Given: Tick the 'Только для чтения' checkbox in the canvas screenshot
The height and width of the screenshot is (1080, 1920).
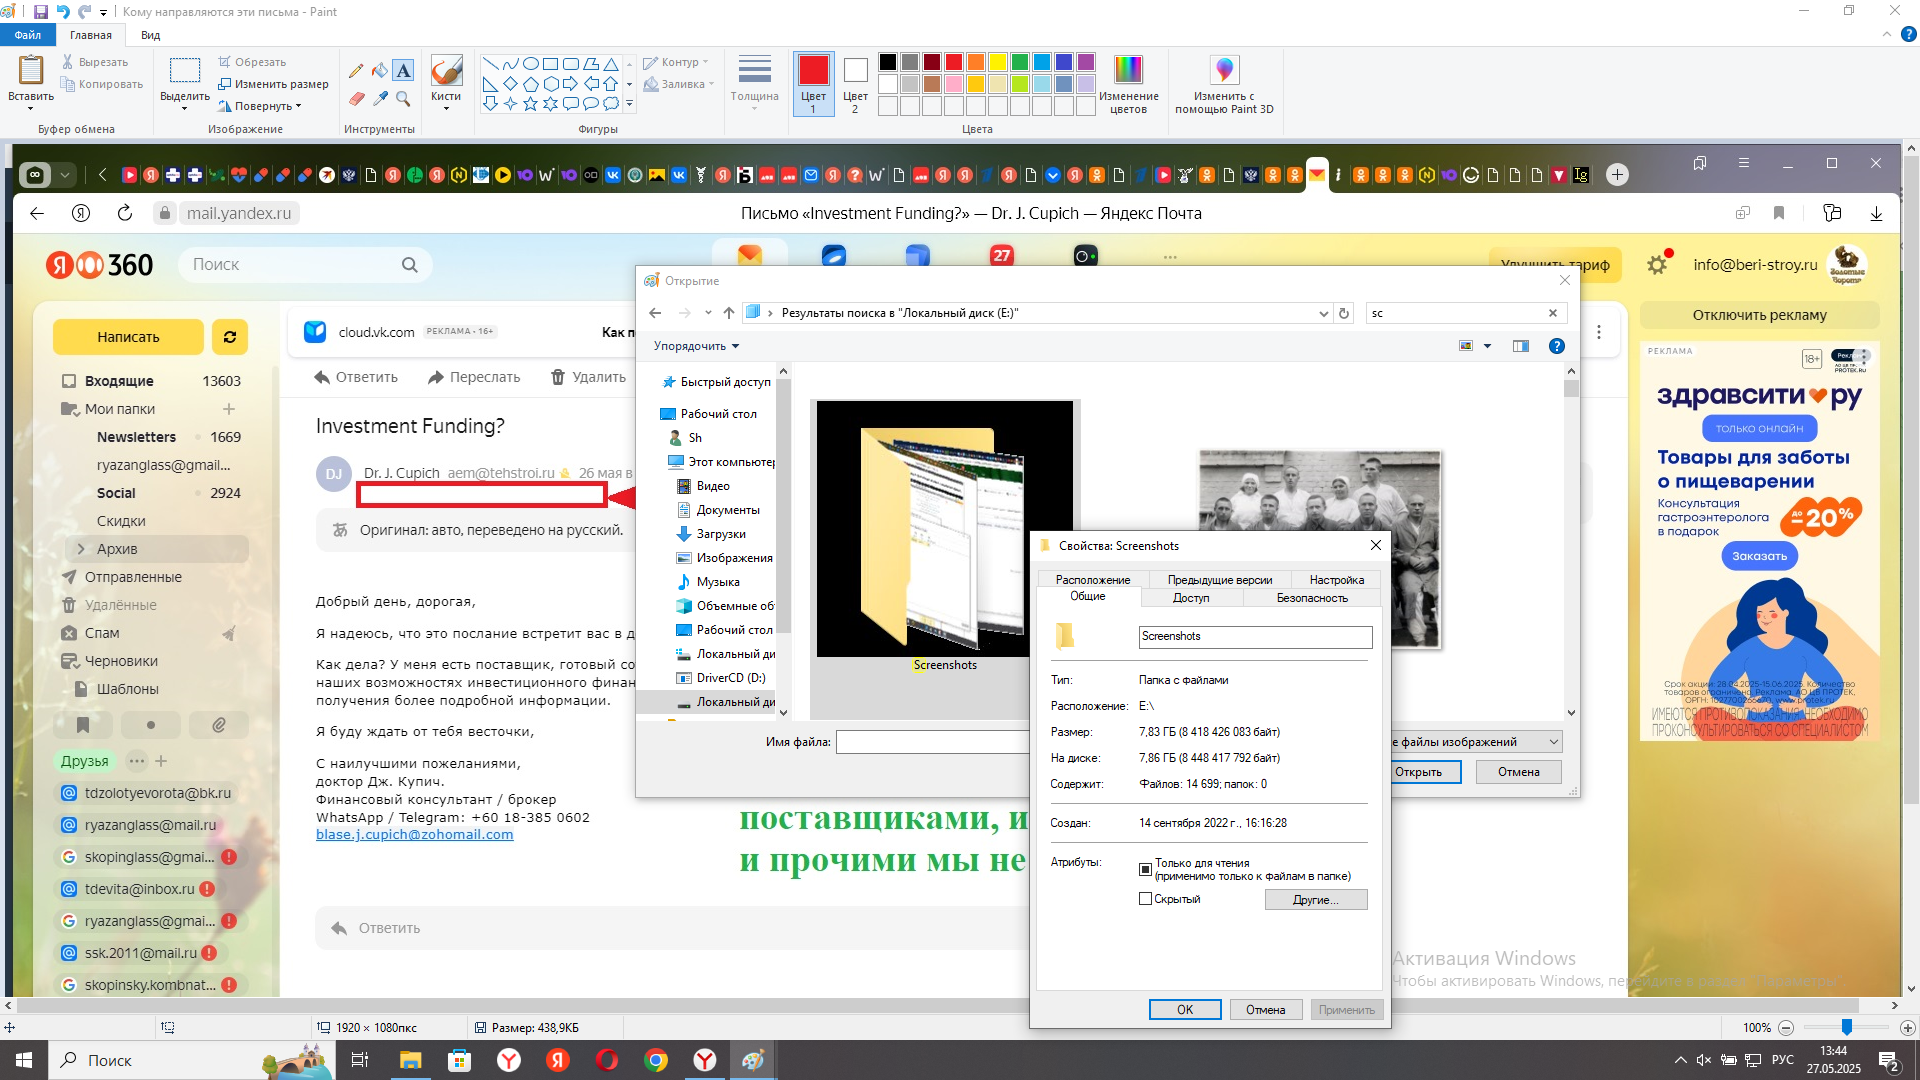Looking at the screenshot, I should pos(1145,869).
